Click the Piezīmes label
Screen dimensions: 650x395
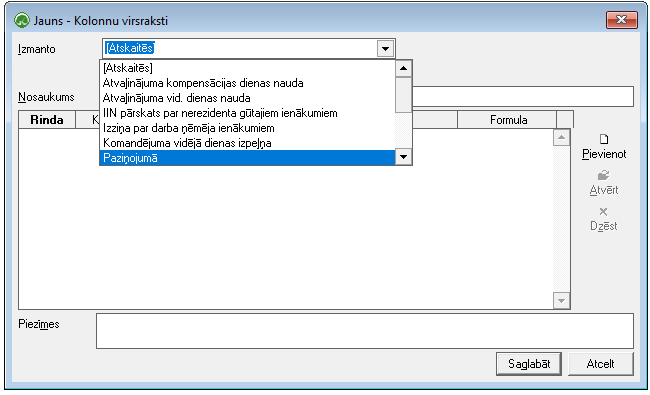(39, 324)
